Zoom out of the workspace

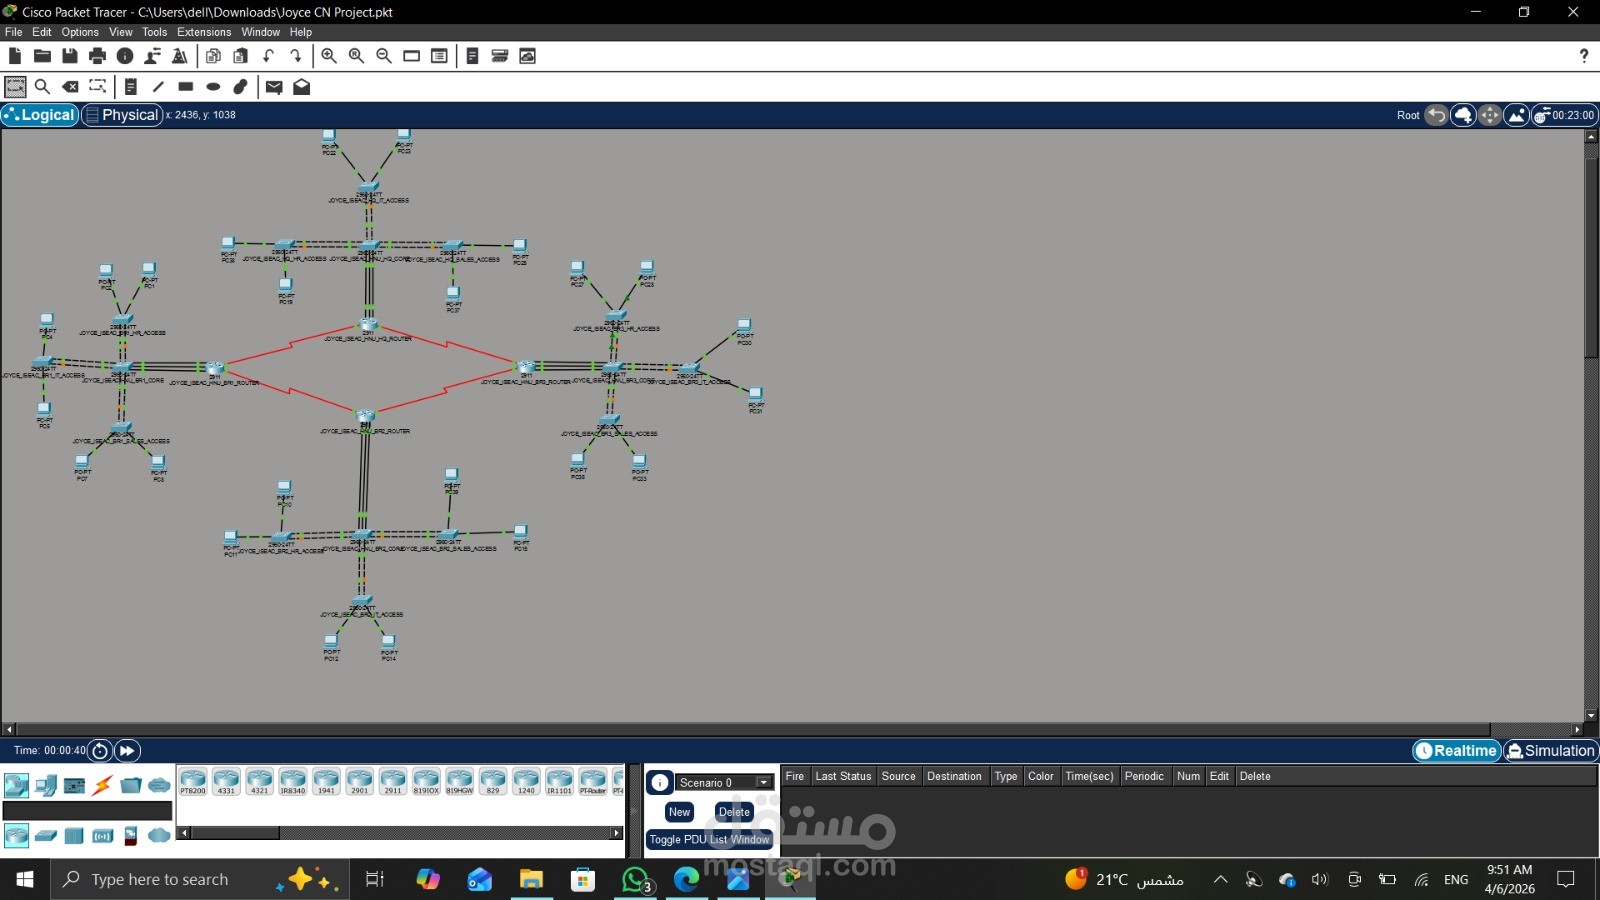pos(384,56)
